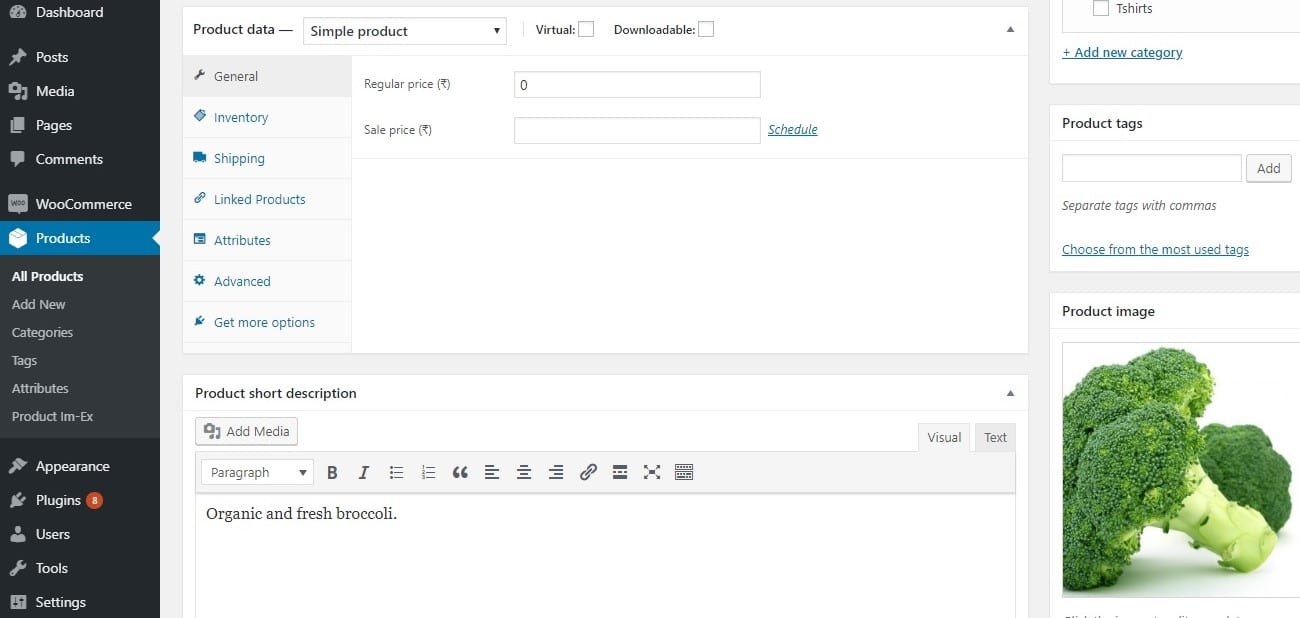This screenshot has height=618, width=1300.
Task: Insert a numbered list
Action: tap(428, 473)
